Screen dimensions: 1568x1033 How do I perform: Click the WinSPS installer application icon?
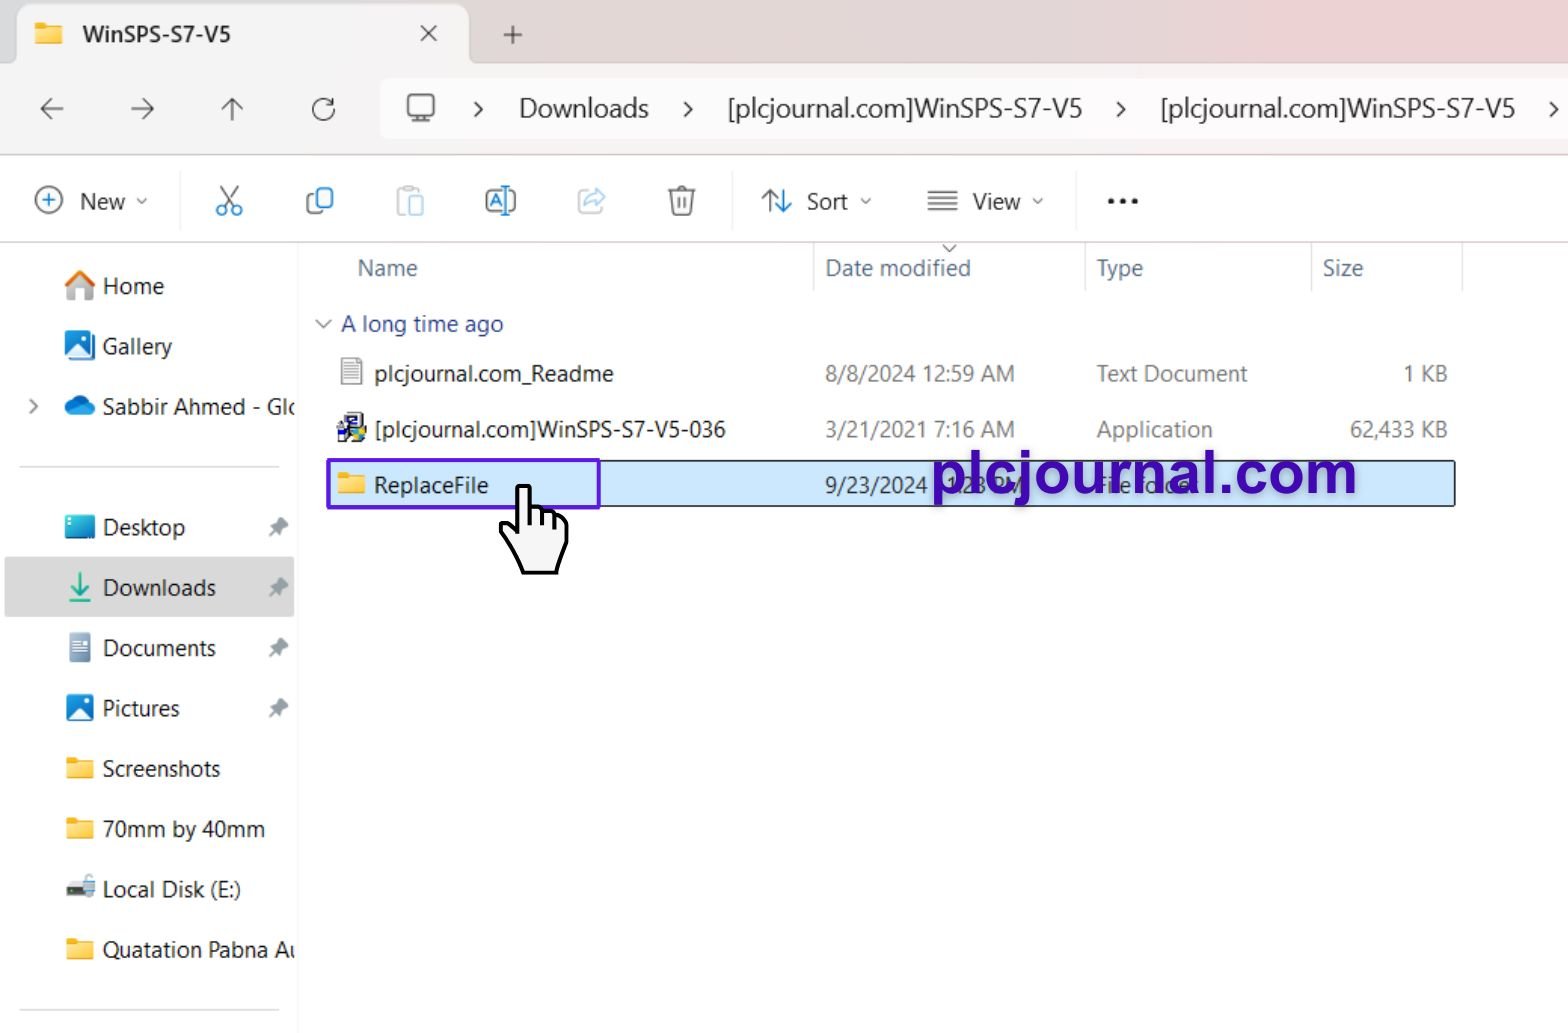(351, 428)
